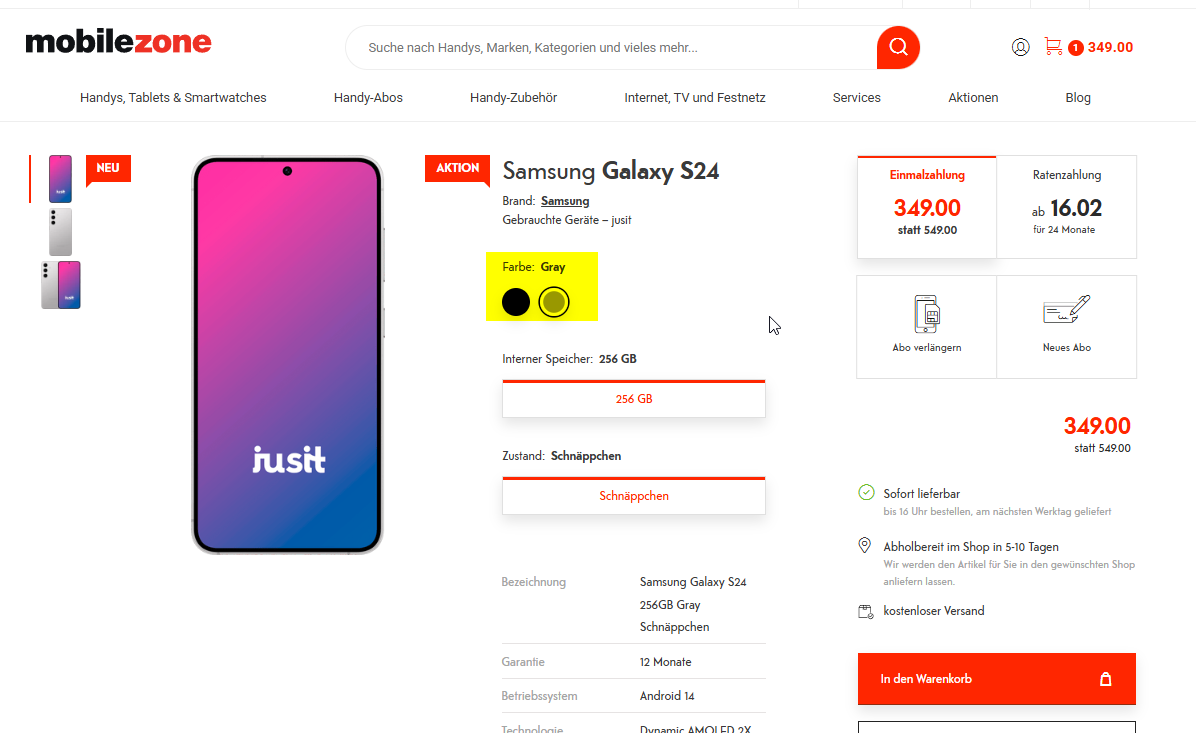Switch to the Ratenzahlung payment tab
1196x733 pixels.
coord(1066,207)
